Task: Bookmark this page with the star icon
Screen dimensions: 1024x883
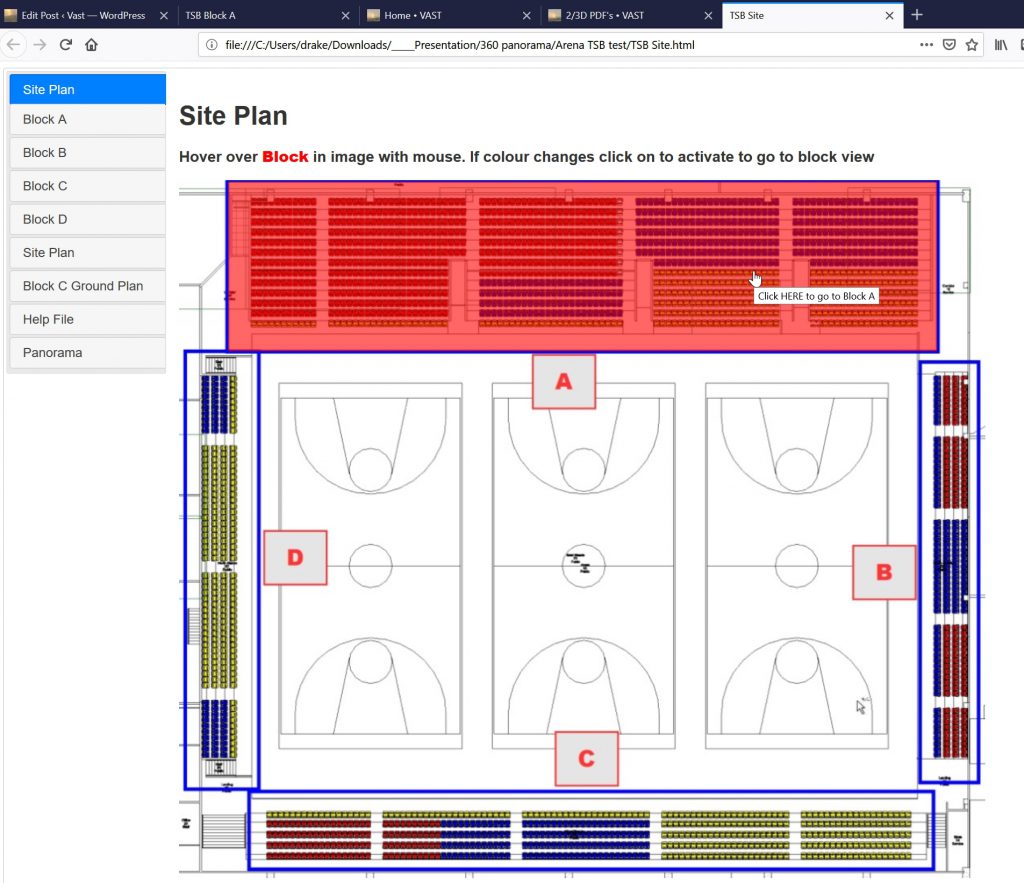Action: [x=971, y=45]
